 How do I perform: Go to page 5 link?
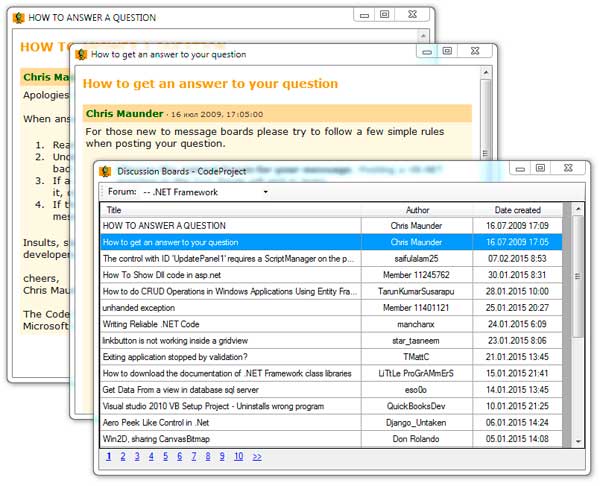[x=165, y=456]
